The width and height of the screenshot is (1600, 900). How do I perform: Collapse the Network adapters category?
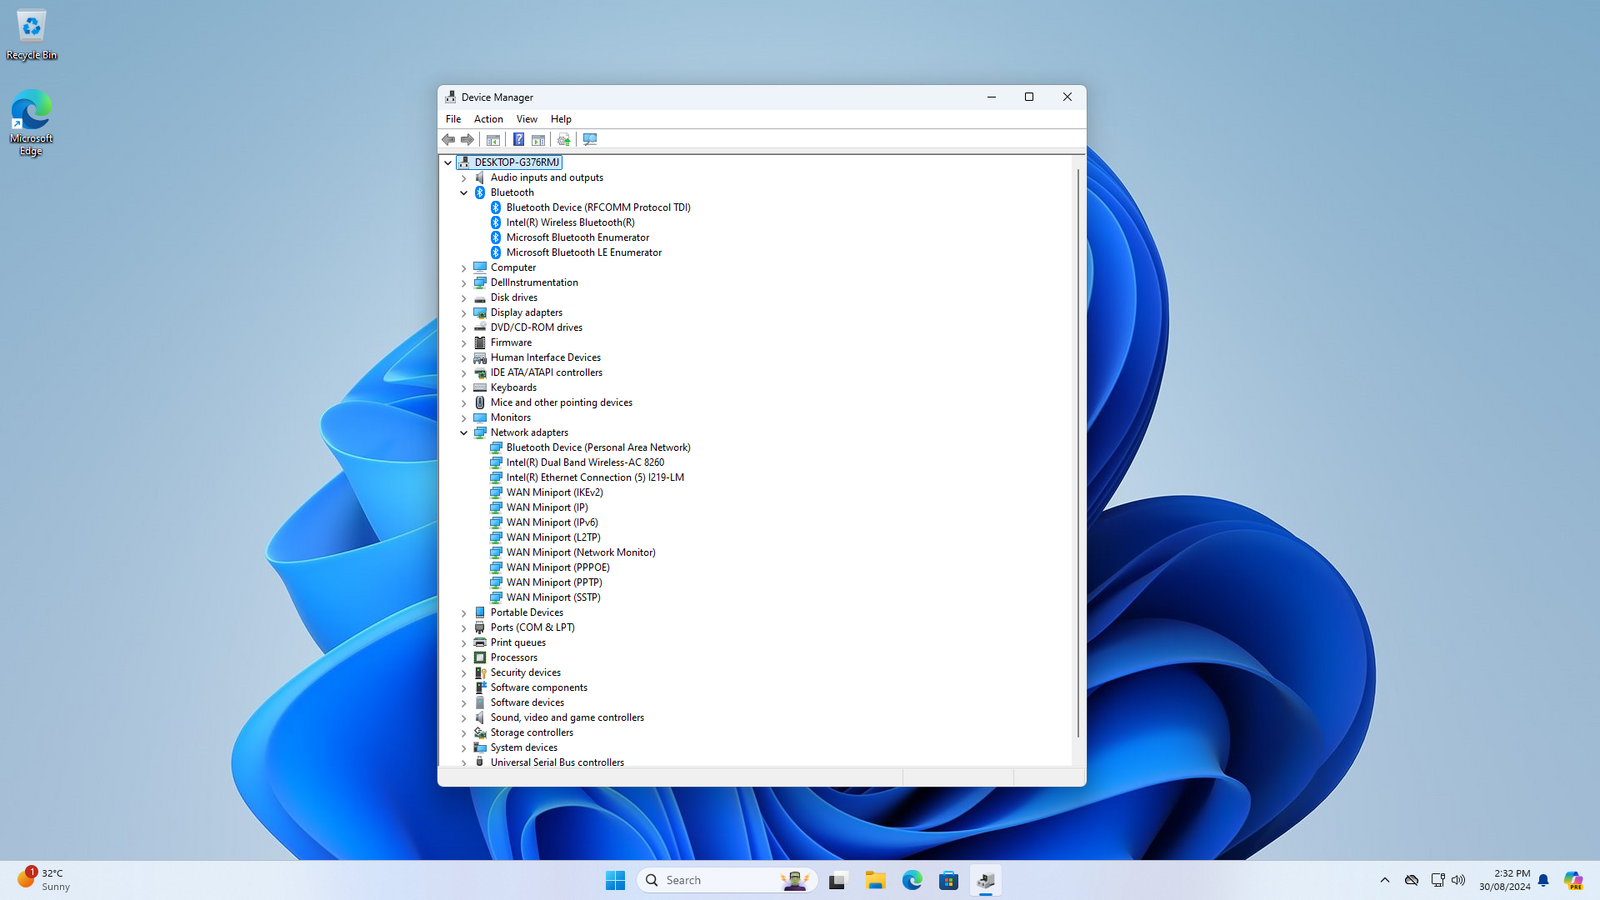464,432
